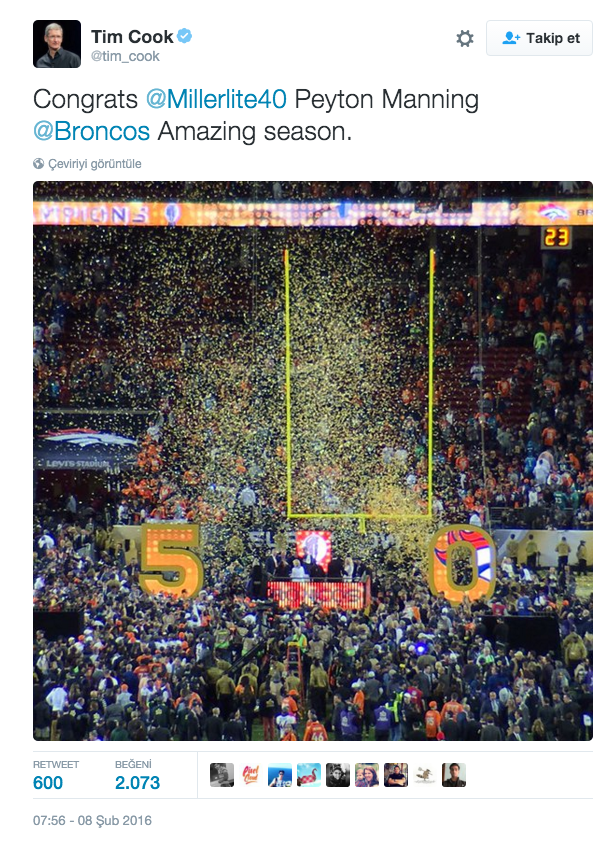The width and height of the screenshot is (615, 844).
Task: Open the man with crossed arms avatar
Action: [396, 775]
